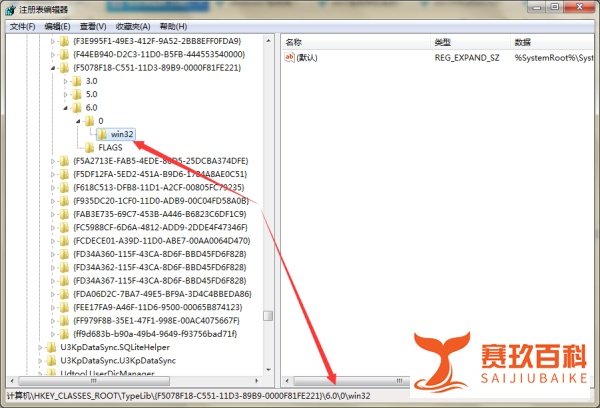Viewport: 600px width, 408px height.
Task: Click folder icon of {F5A2713E-FAB5-4EDE...} key
Action: [x=64, y=161]
